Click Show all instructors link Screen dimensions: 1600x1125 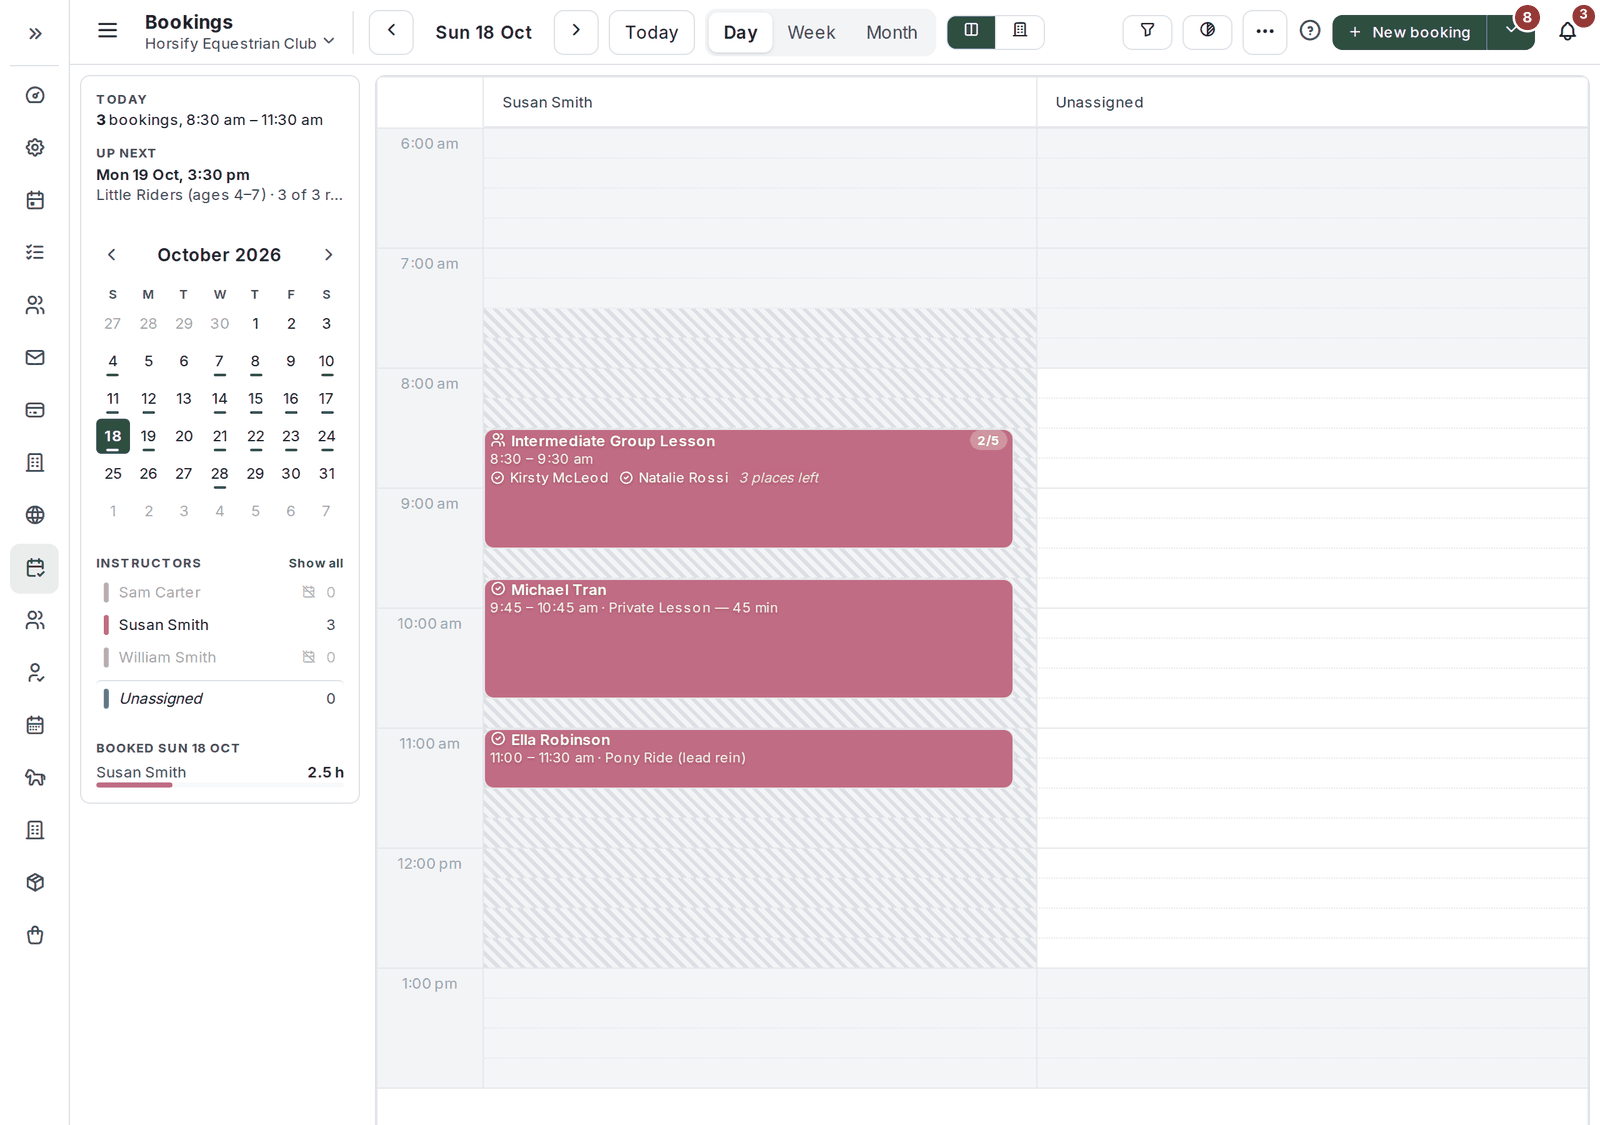click(x=316, y=563)
